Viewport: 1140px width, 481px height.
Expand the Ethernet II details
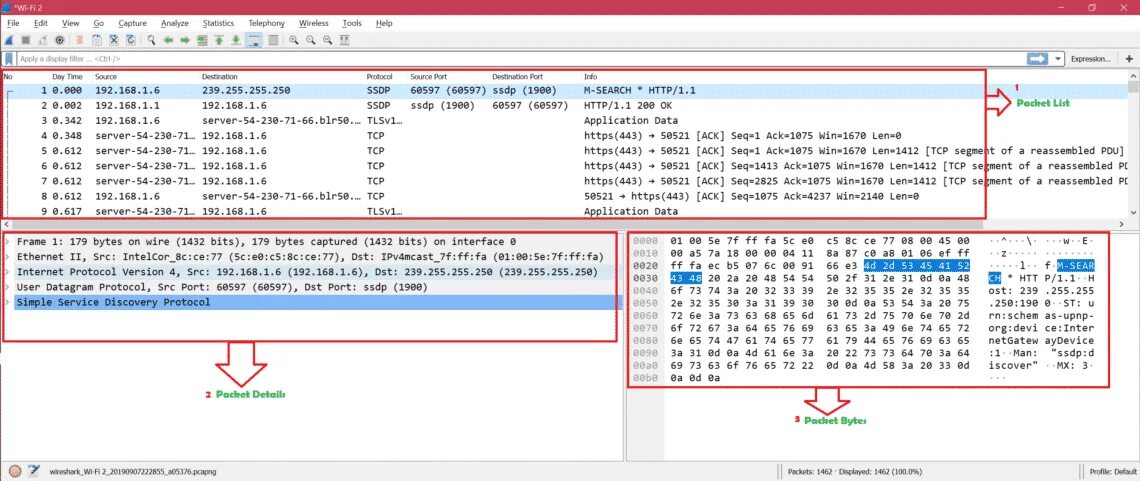pyautogui.click(x=7, y=256)
